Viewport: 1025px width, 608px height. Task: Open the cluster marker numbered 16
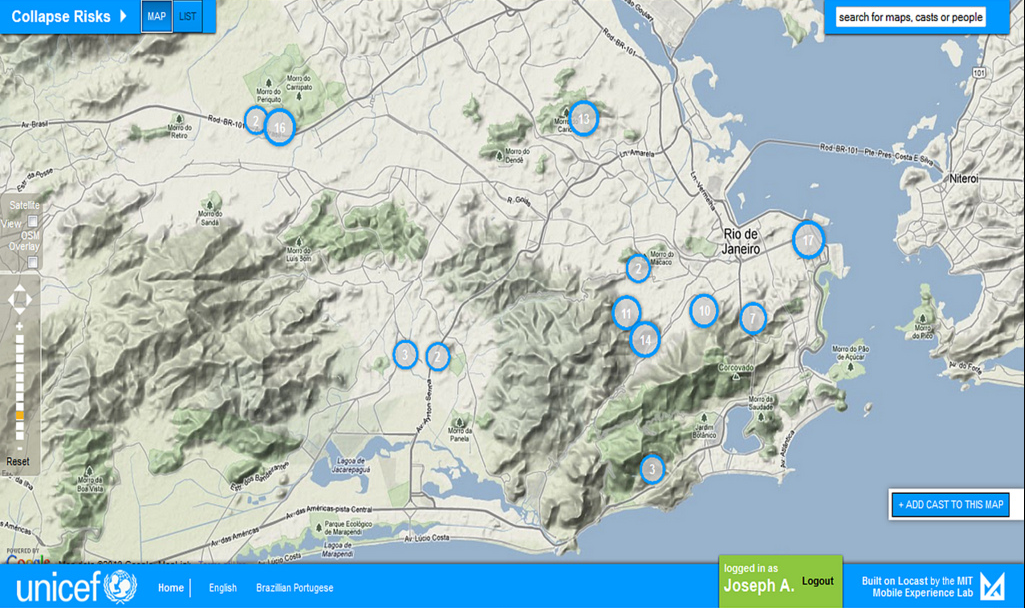click(x=280, y=128)
